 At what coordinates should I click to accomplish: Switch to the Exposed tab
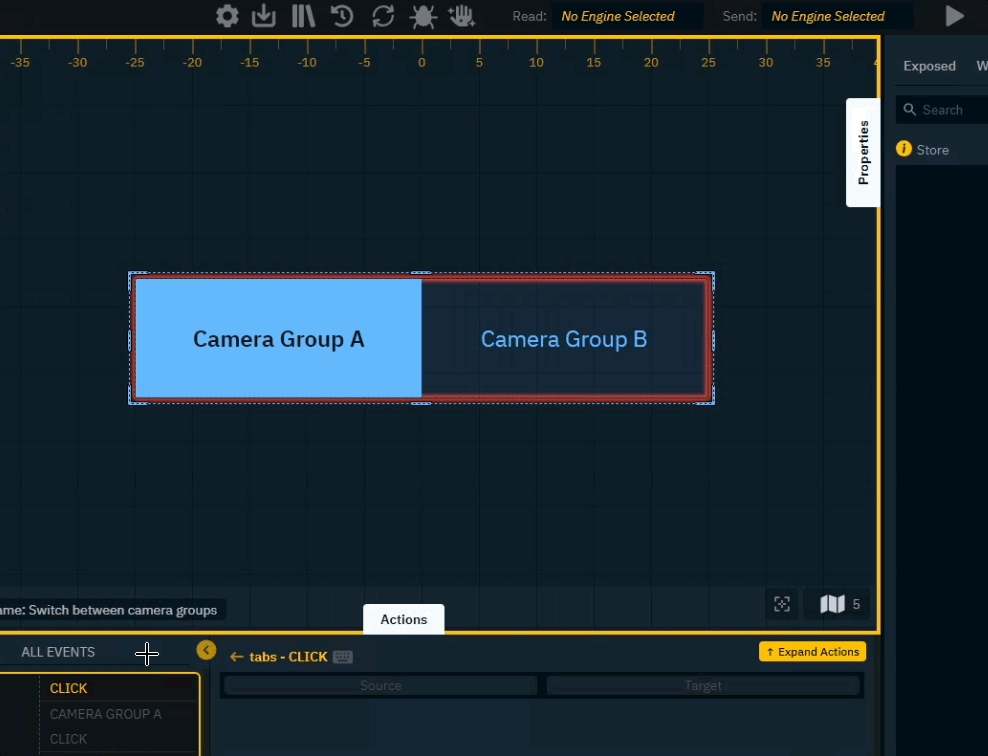929,66
